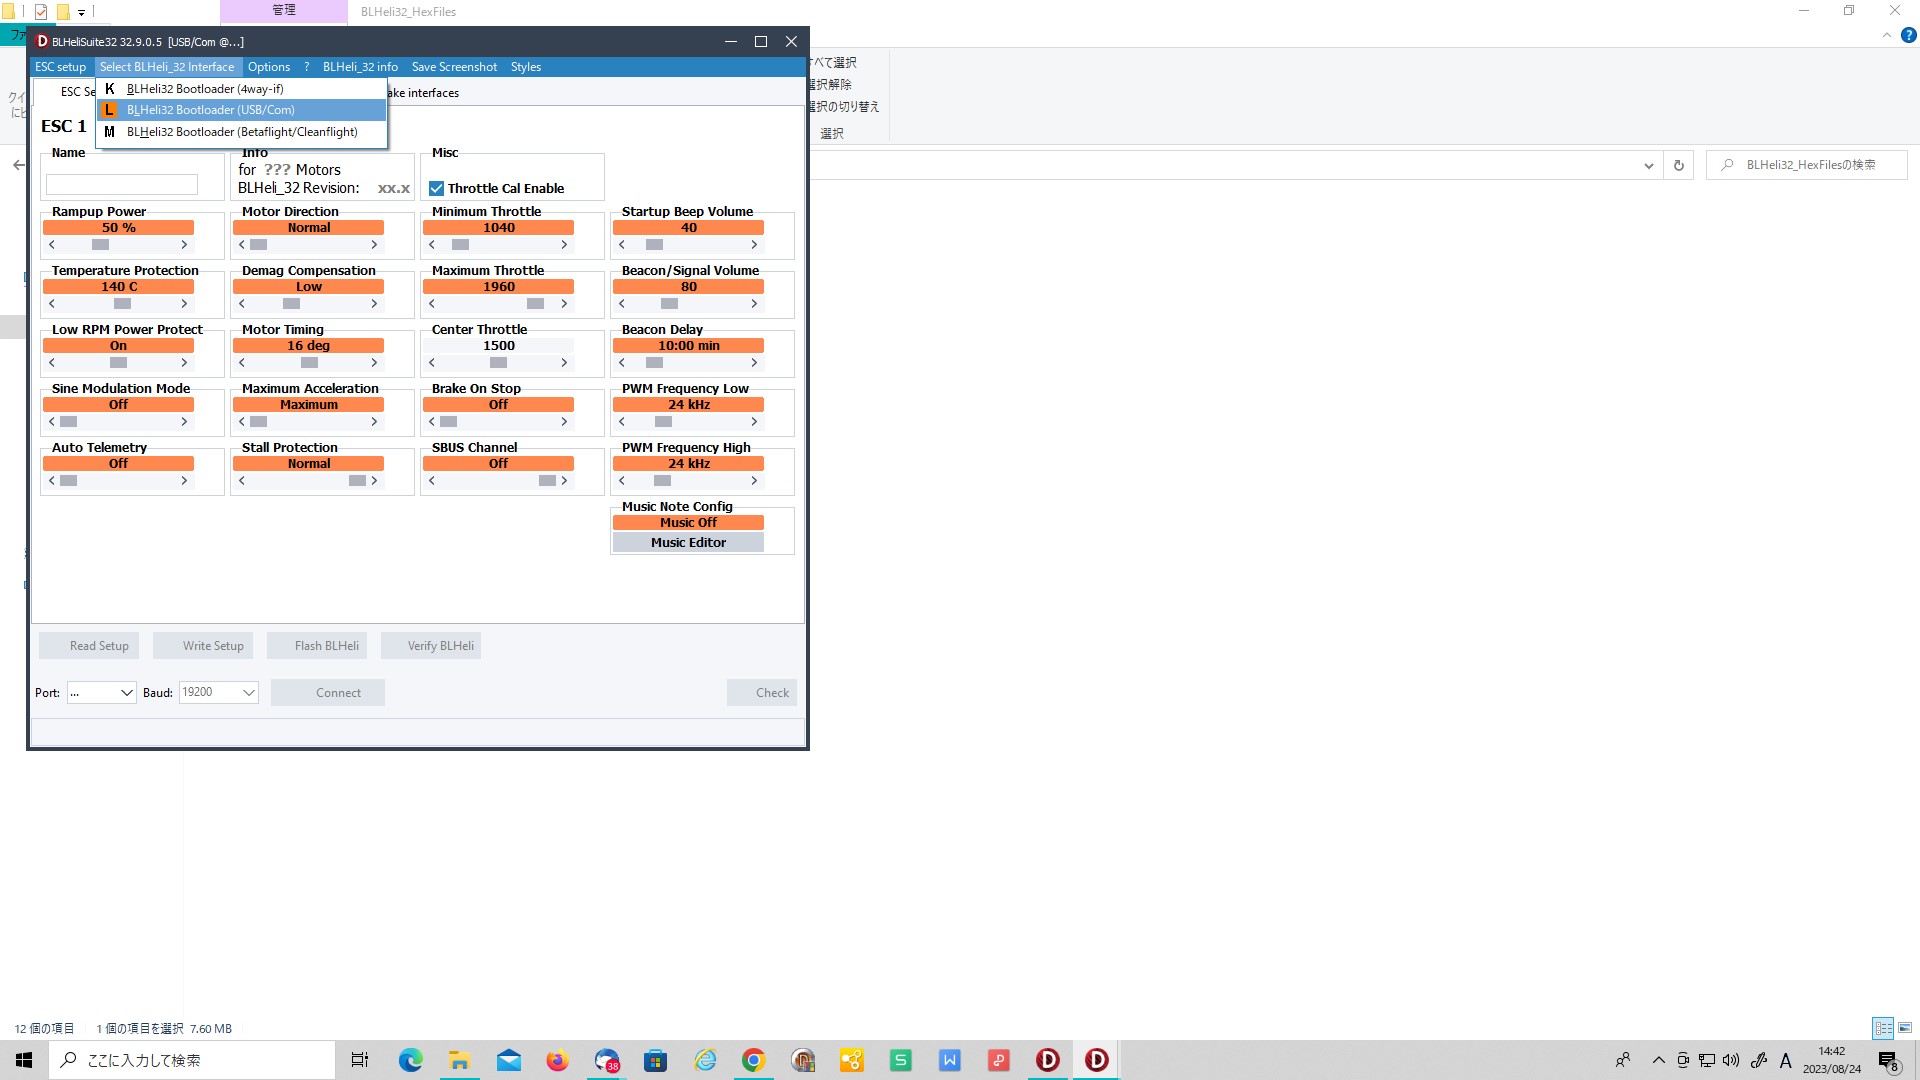The height and width of the screenshot is (1080, 1920).
Task: Increase Motor Timing with right arrow
Action: click(374, 363)
